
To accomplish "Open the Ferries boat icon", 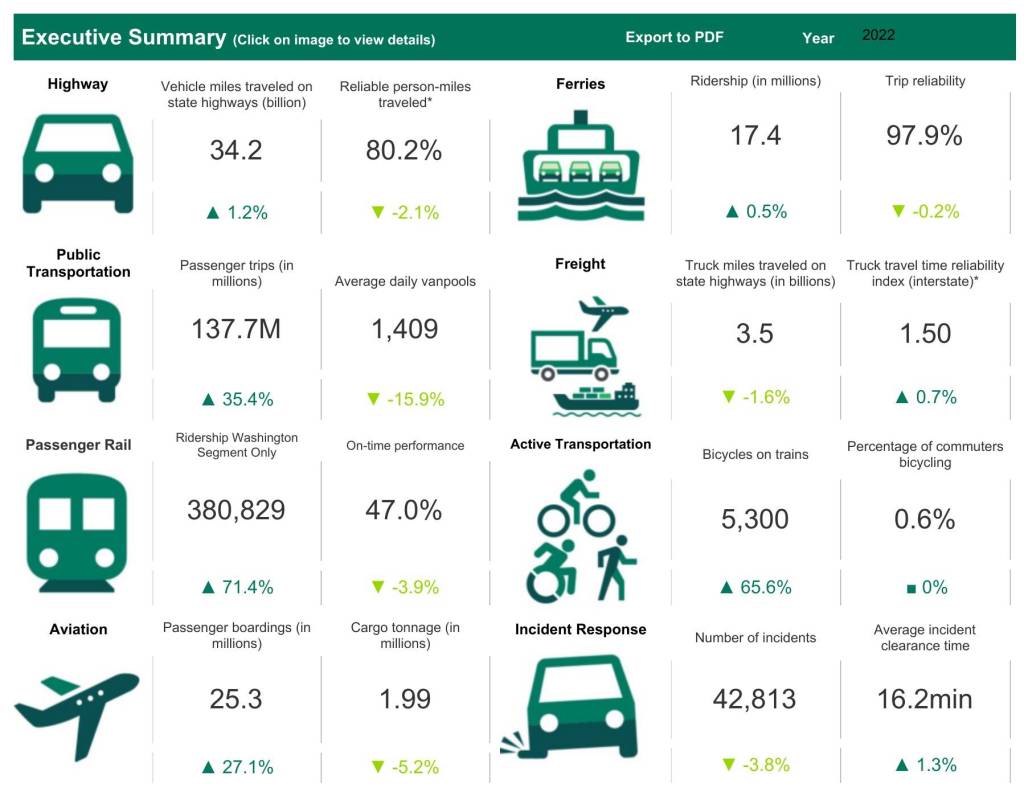I will pos(580,165).
